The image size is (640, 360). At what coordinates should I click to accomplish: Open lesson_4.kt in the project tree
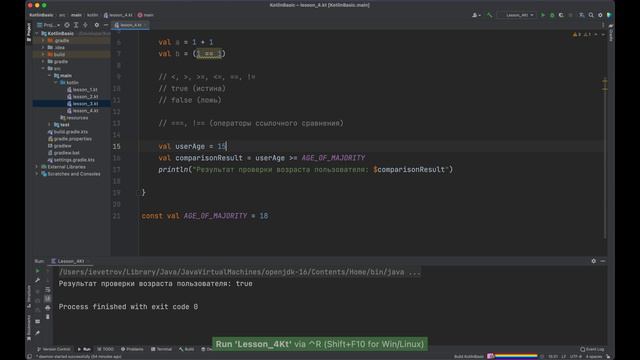pos(82,111)
